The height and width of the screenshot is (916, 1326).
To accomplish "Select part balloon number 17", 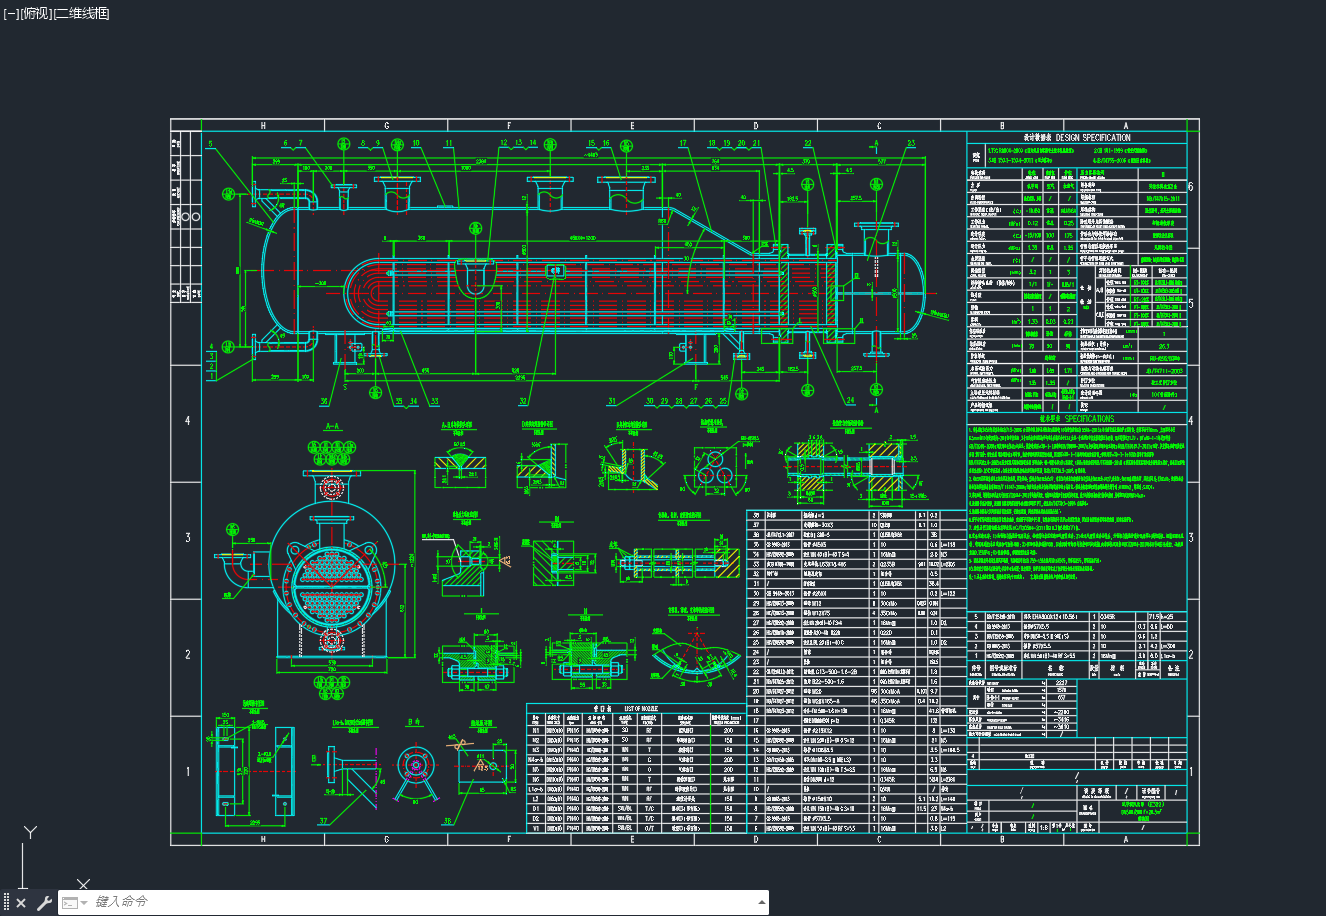I will coord(683,144).
